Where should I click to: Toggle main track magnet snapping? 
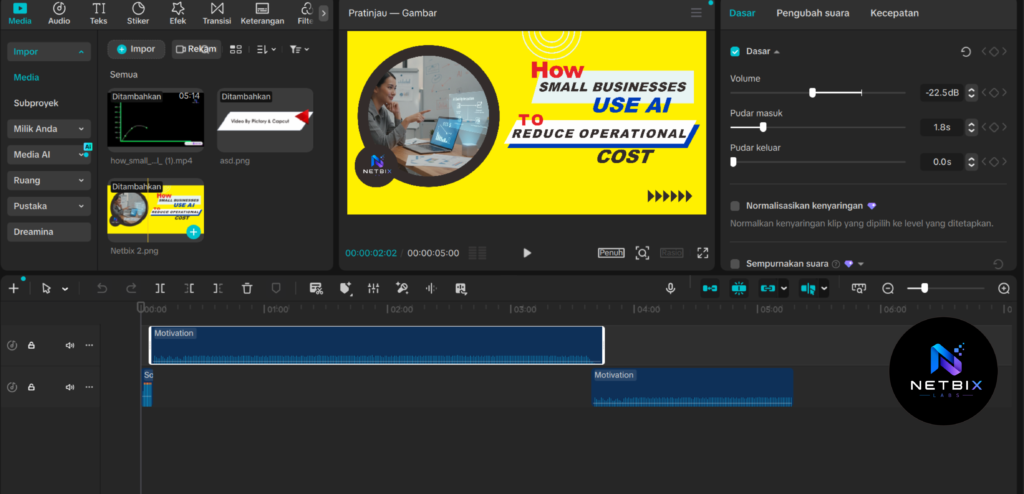pyautogui.click(x=710, y=288)
